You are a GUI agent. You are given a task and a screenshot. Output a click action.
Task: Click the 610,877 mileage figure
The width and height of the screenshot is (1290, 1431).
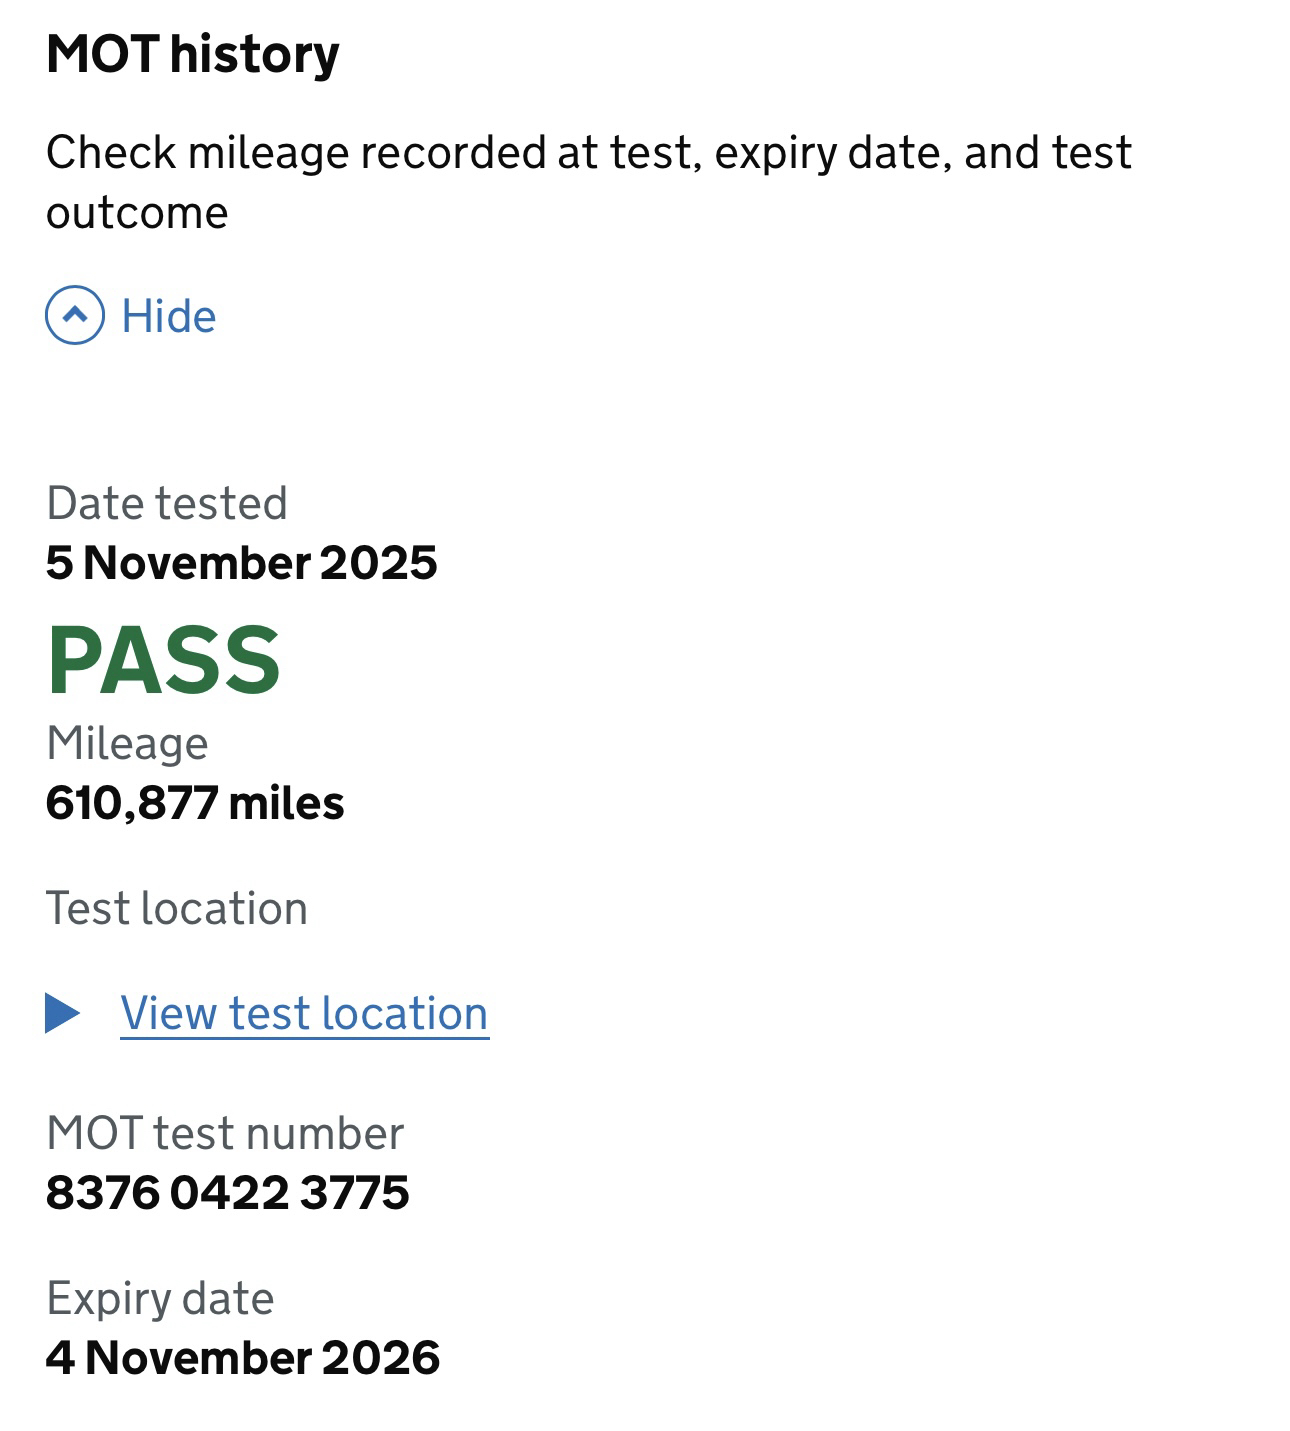(x=132, y=803)
